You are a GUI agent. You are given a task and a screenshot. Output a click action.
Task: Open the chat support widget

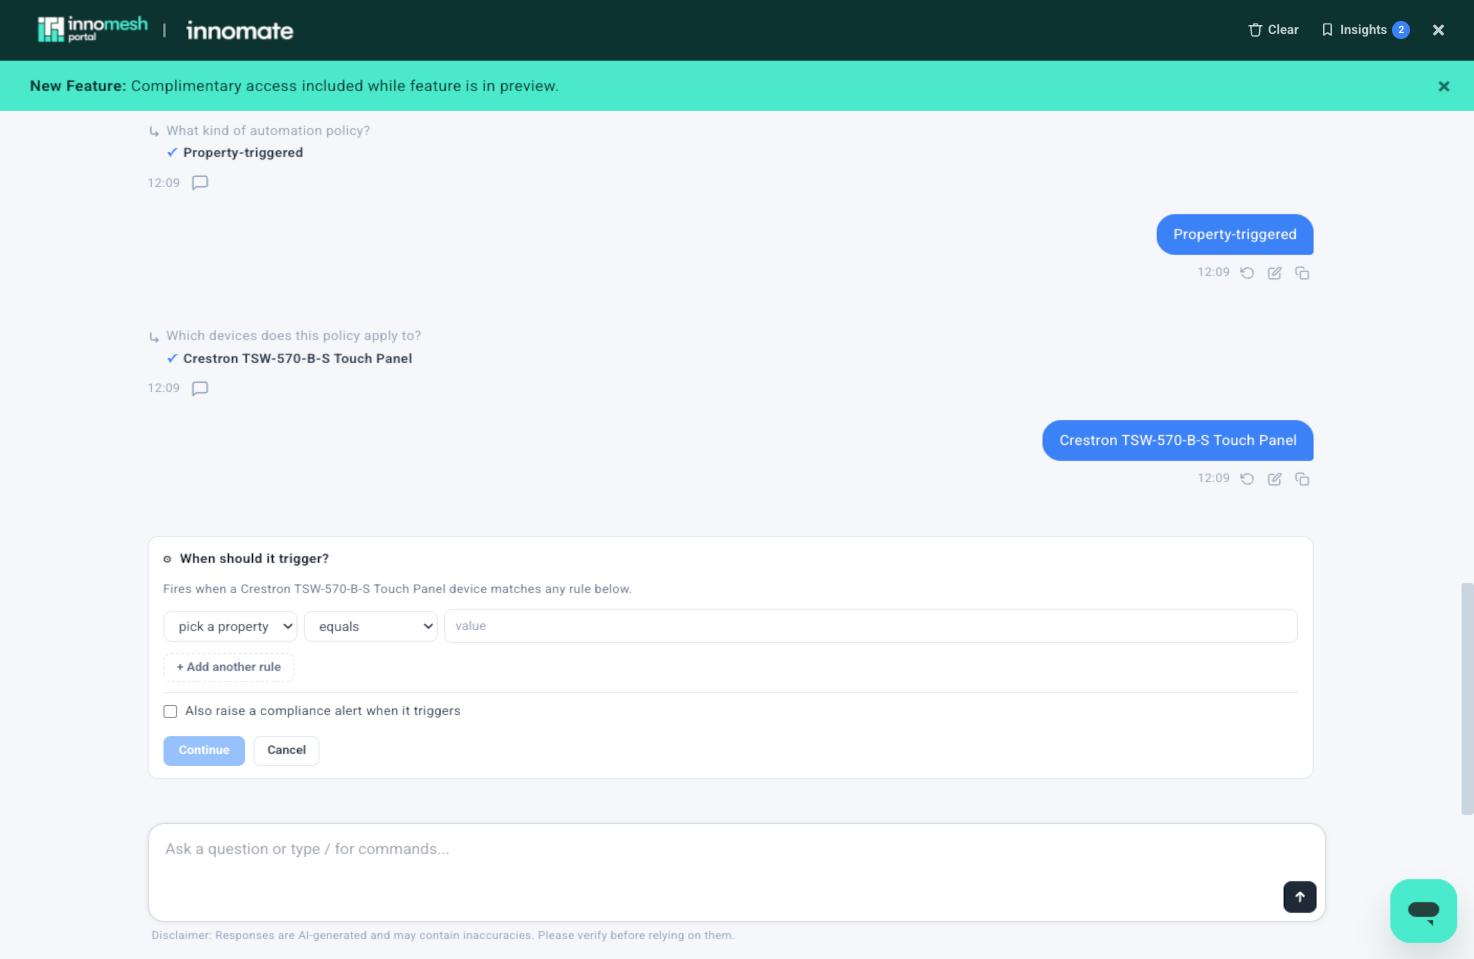coord(1423,910)
